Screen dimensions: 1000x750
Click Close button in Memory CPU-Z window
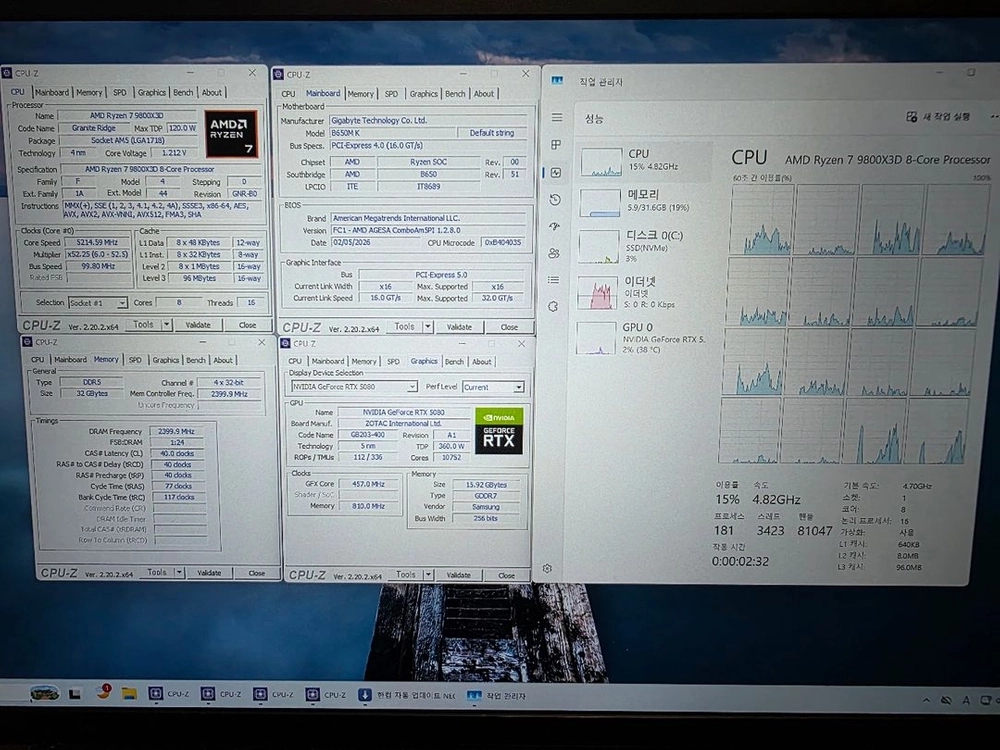coord(256,573)
